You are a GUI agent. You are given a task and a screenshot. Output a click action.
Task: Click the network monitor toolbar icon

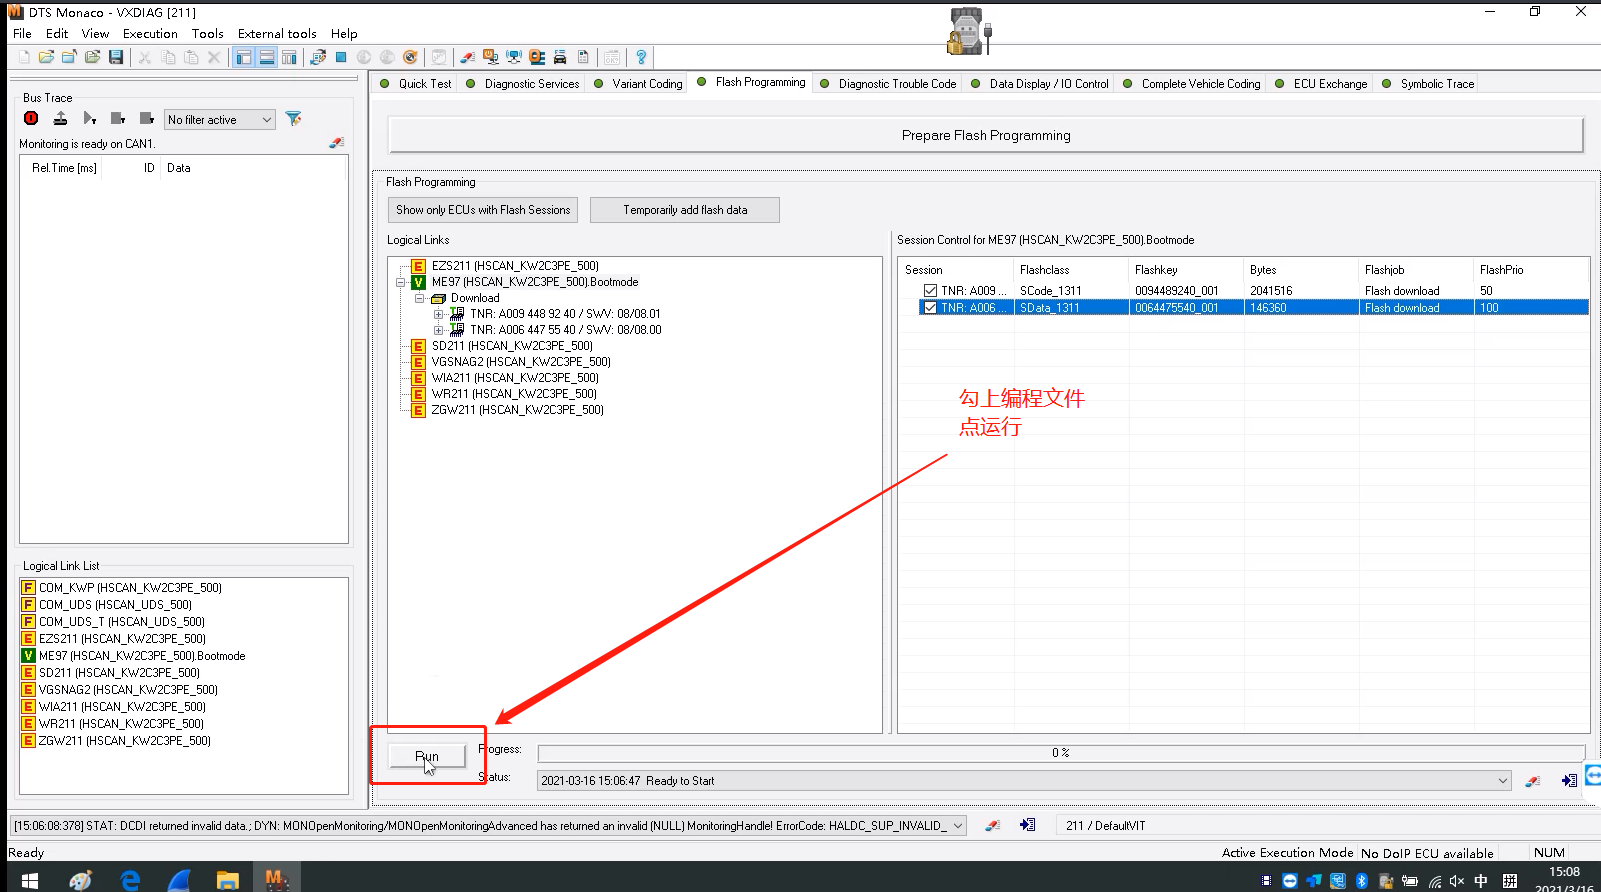click(514, 57)
